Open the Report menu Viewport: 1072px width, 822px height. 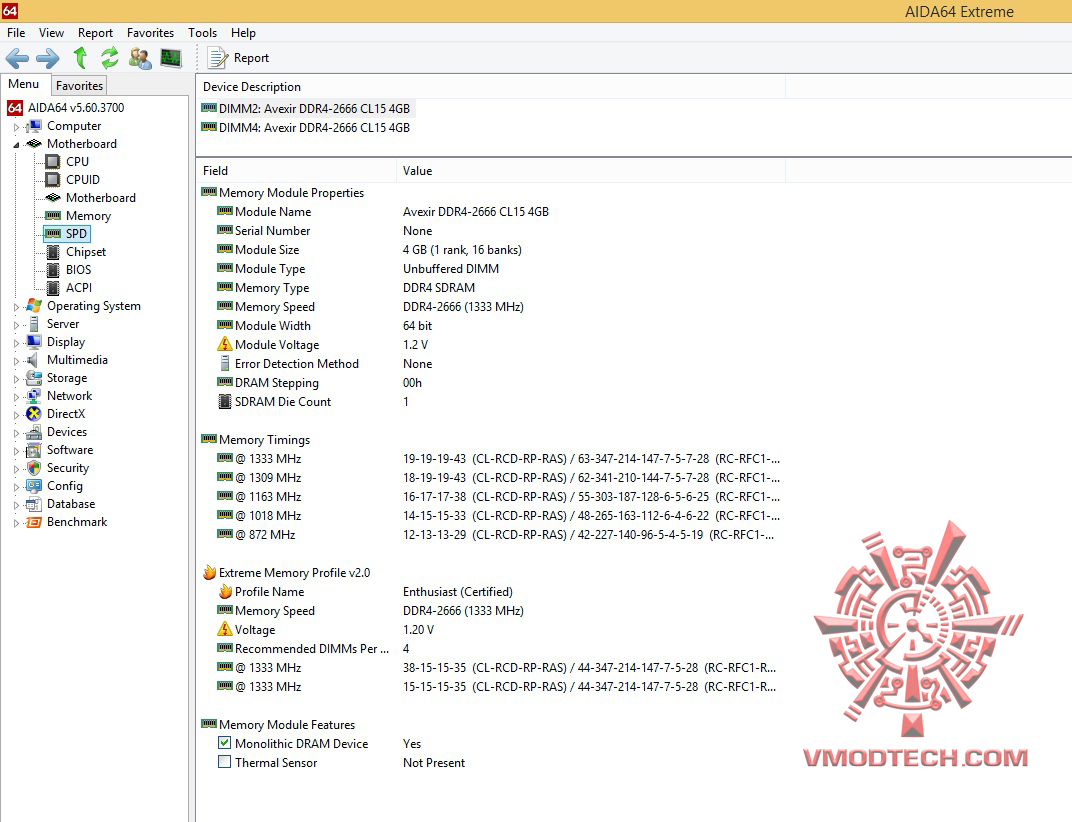pyautogui.click(x=95, y=33)
